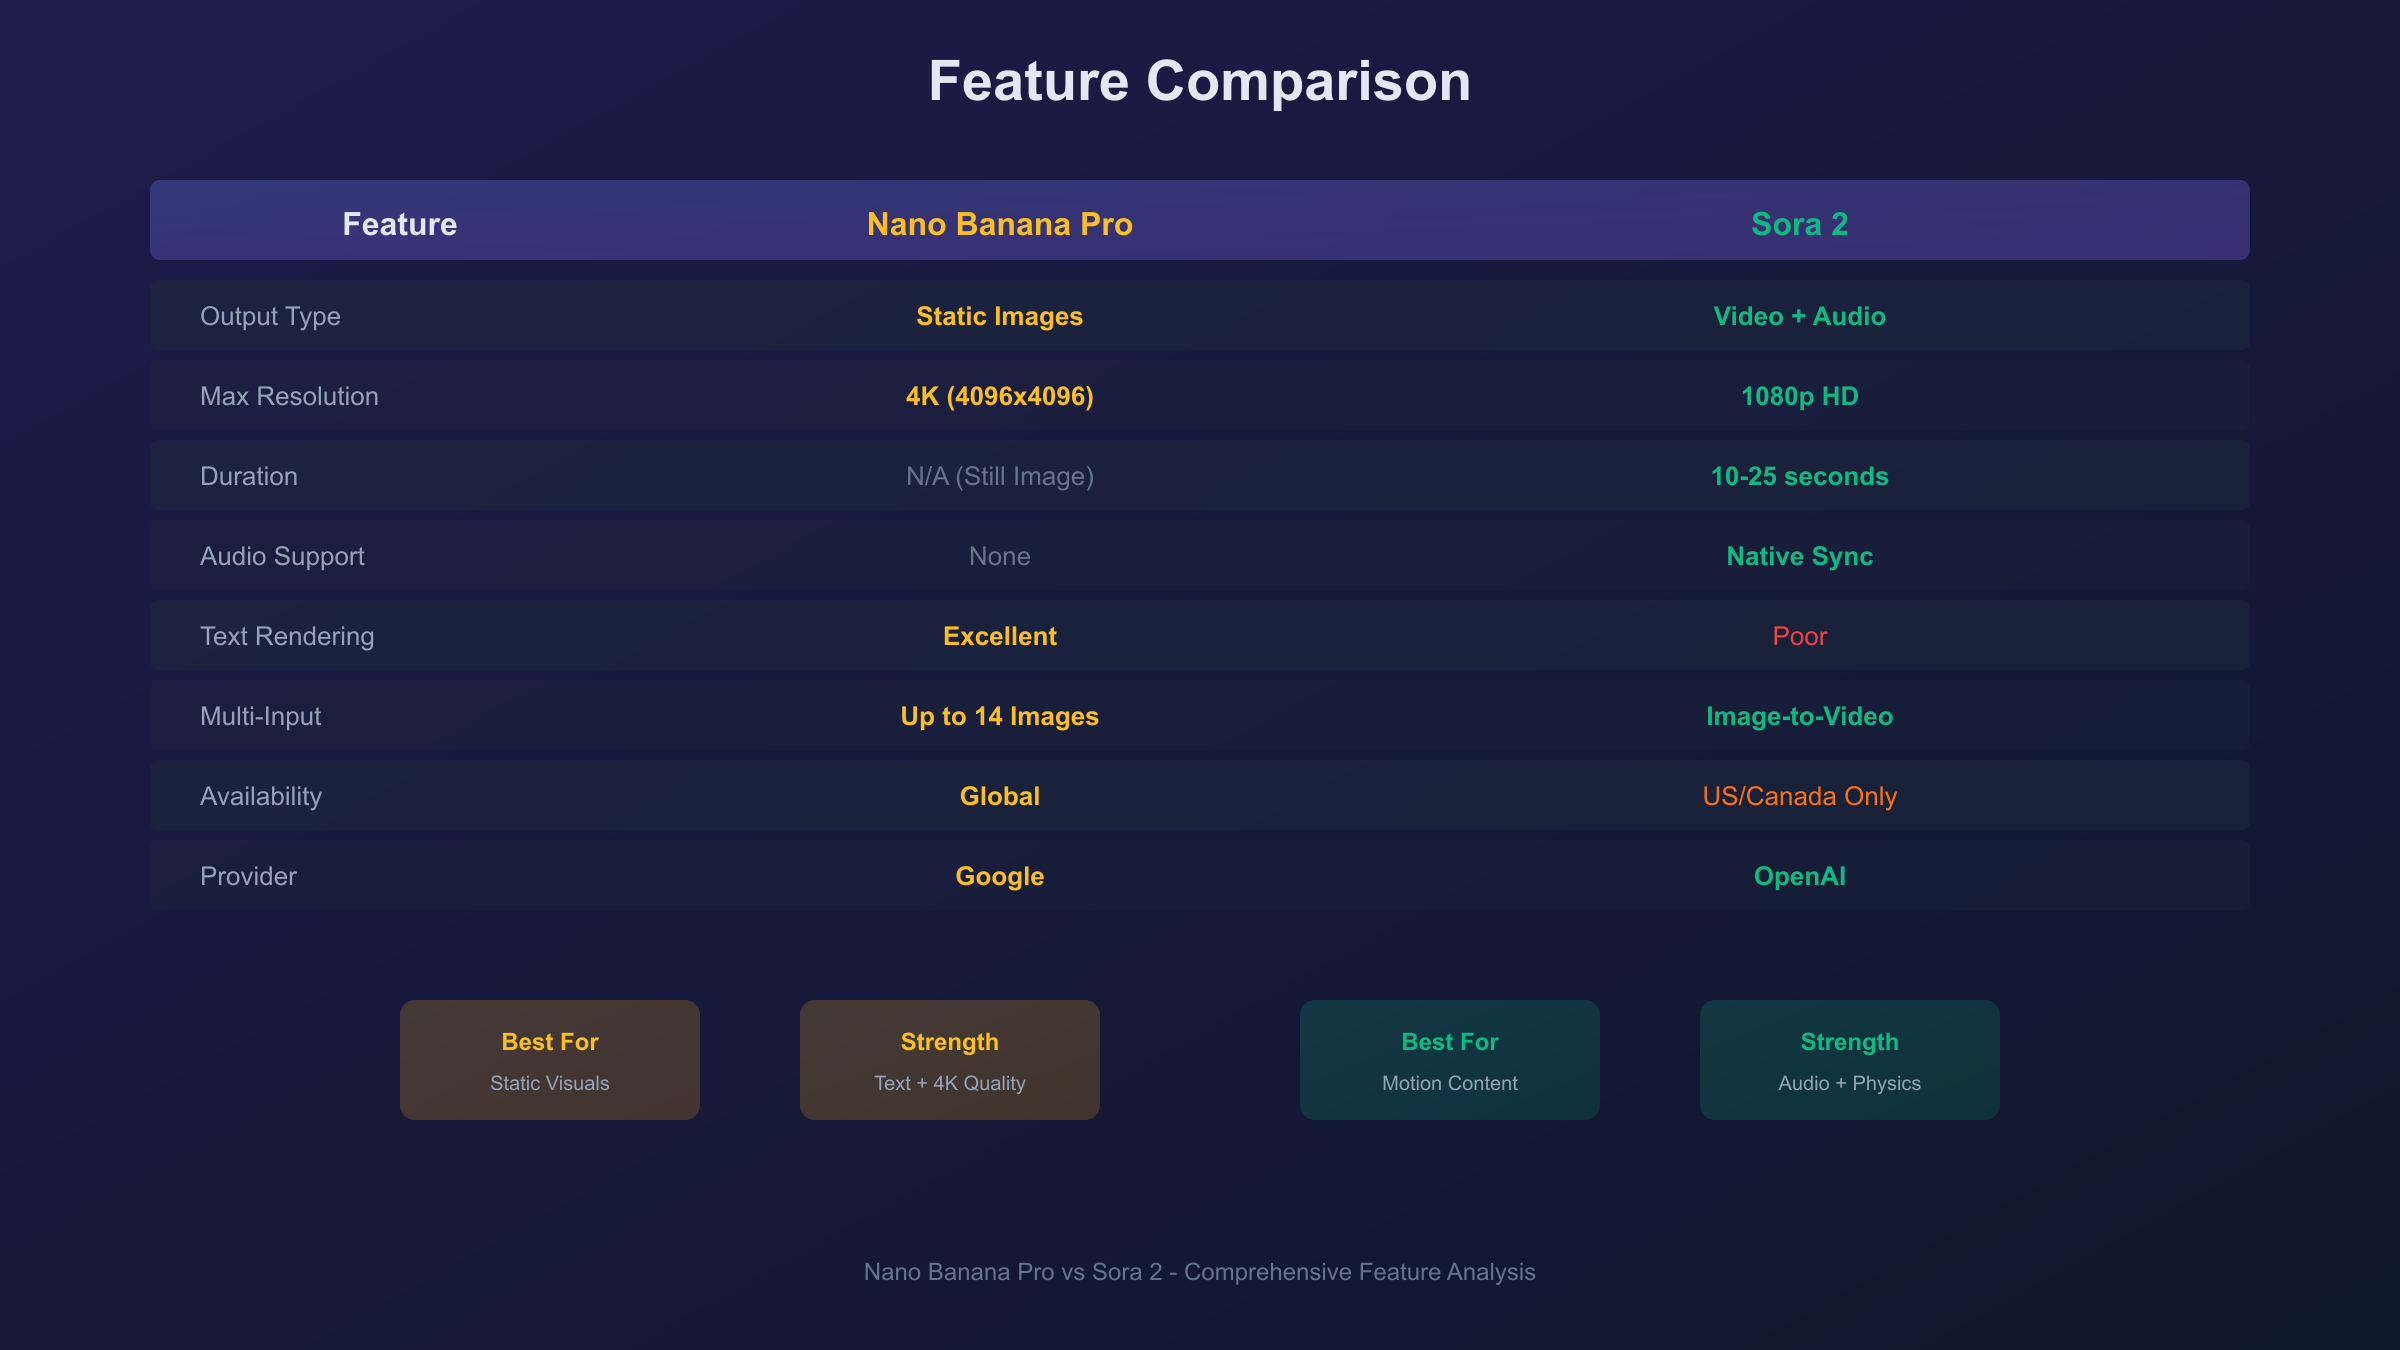Open the OpenAI provider link
The height and width of the screenshot is (1350, 2400).
pyautogui.click(x=1798, y=876)
